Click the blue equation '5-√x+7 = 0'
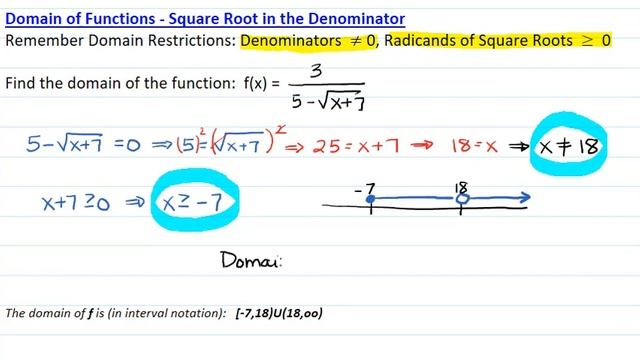 click(83, 144)
